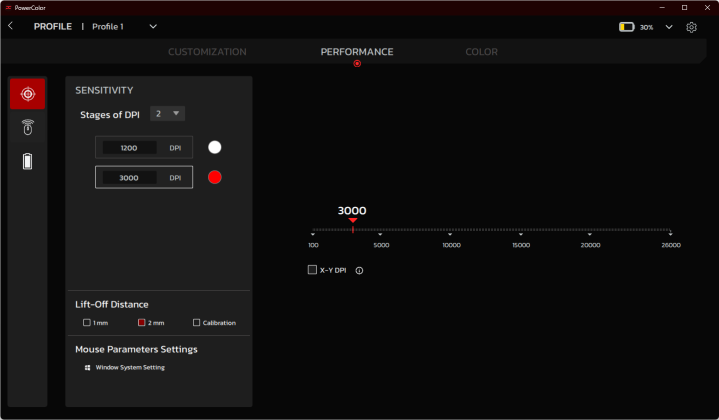
Task: Expand the chevron next to battery percentage
Action: pyautogui.click(x=669, y=27)
